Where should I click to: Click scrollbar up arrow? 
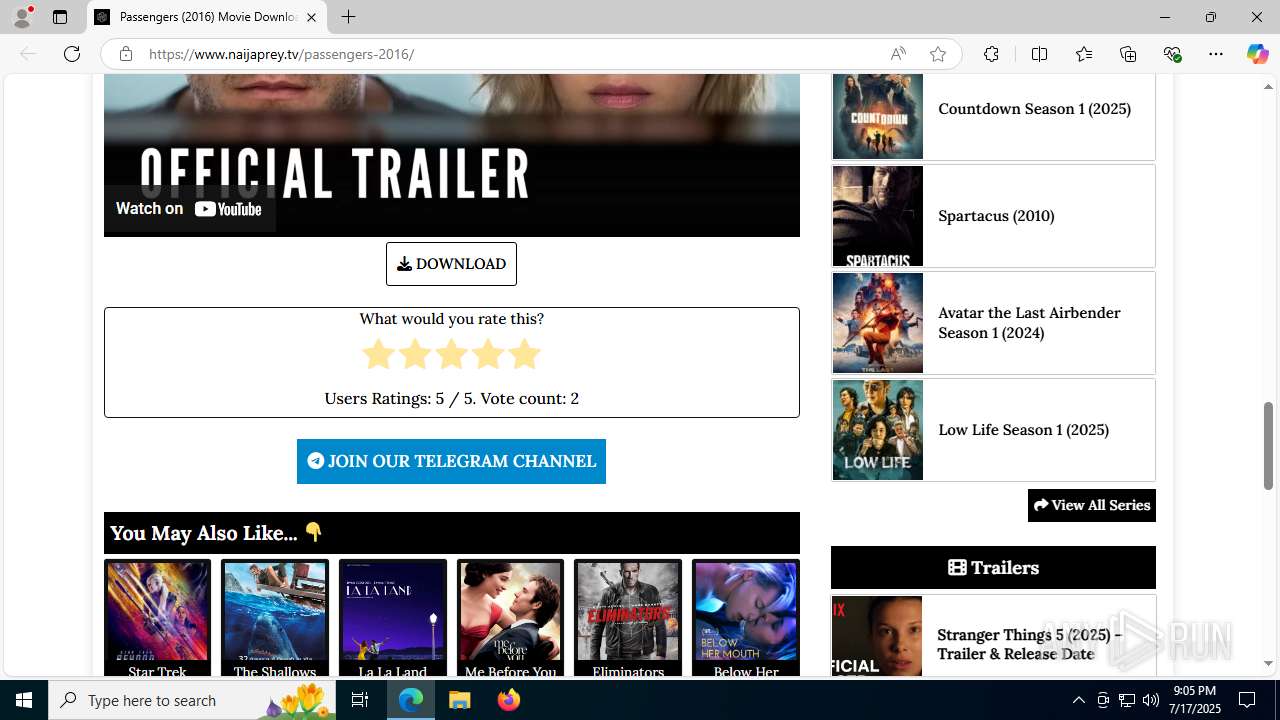[x=1269, y=86]
